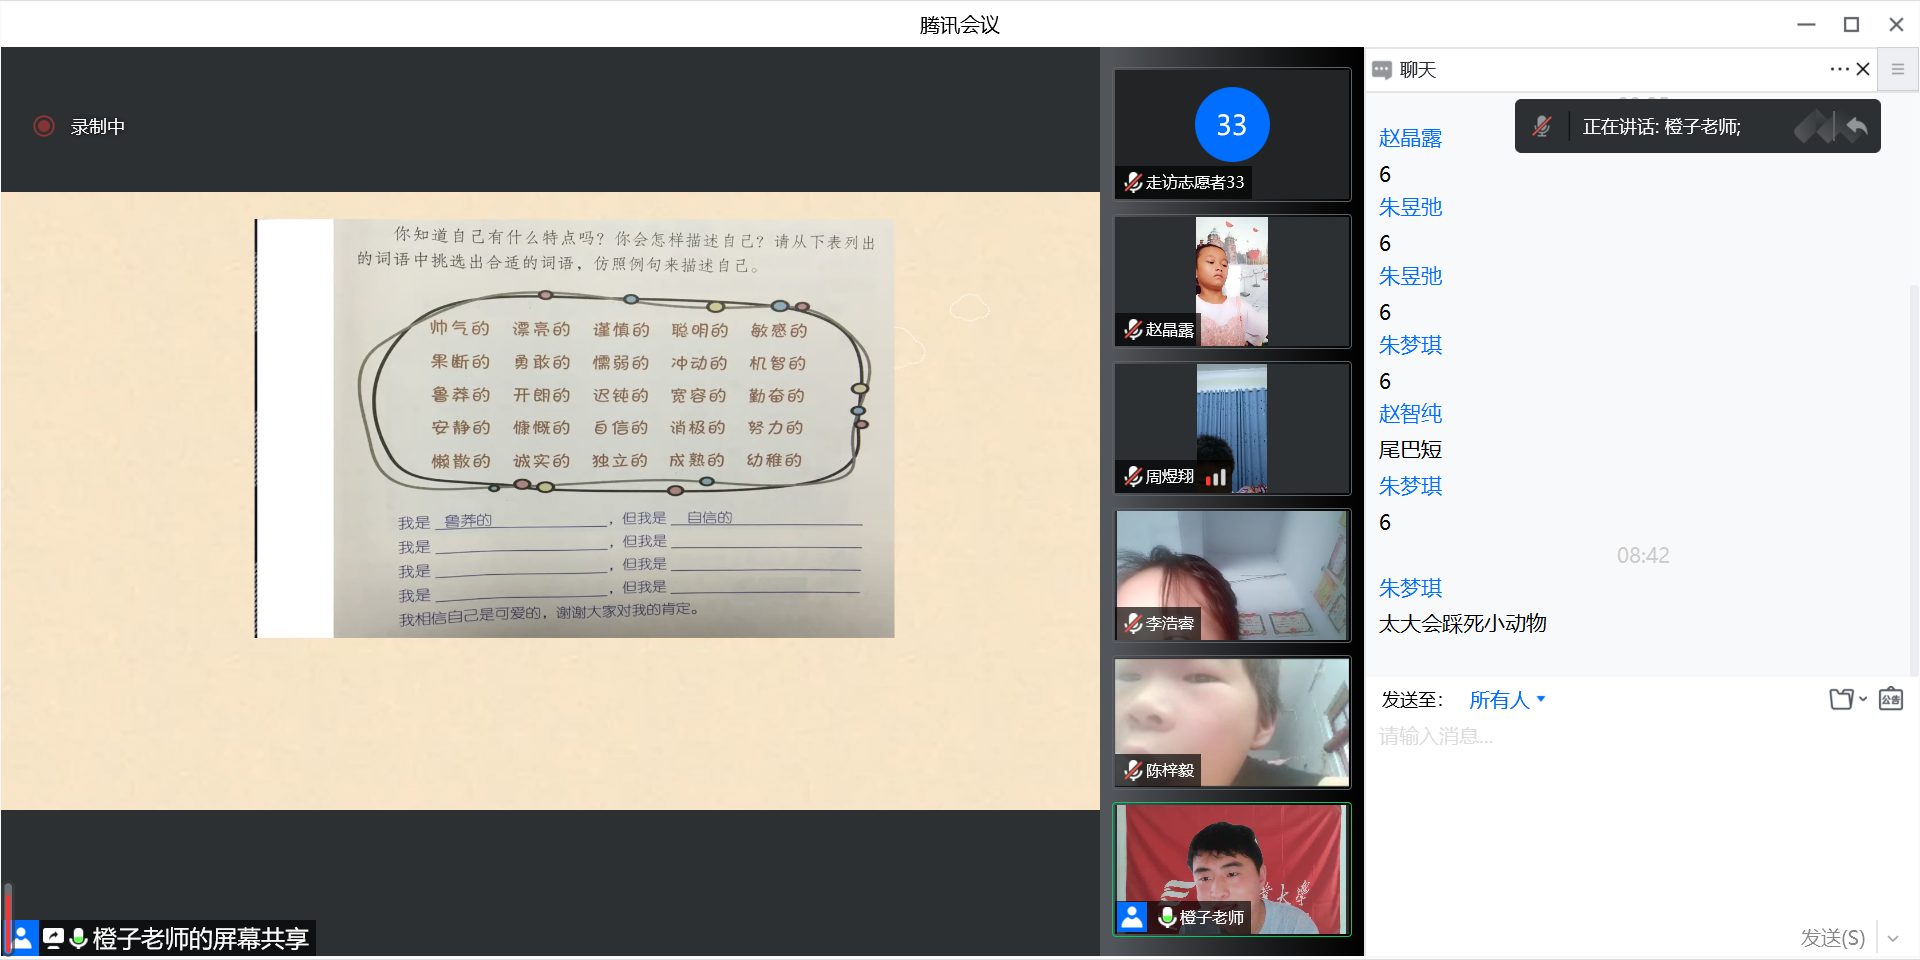
Task: Open the 公告 announcement icon in chat
Action: coord(1890,699)
